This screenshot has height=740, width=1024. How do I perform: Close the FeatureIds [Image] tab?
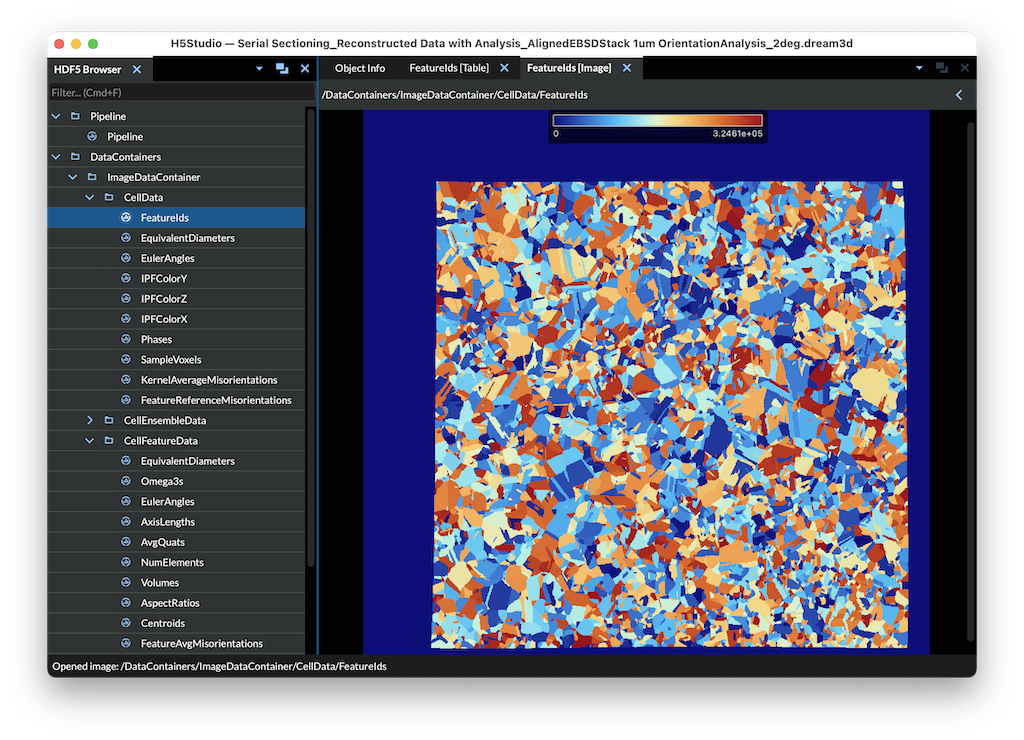coord(627,68)
